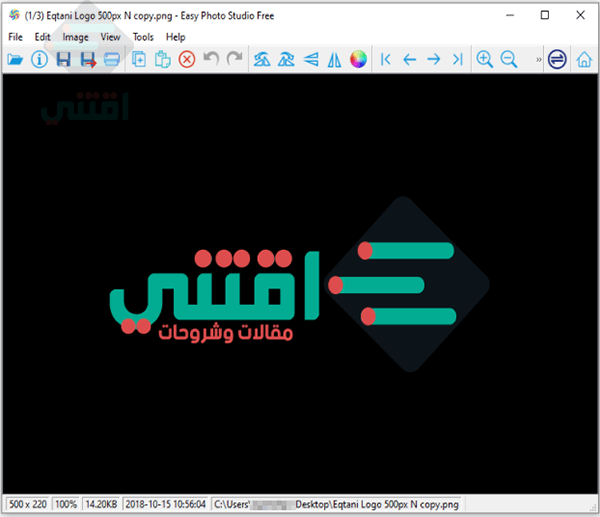Open color adjustment wheel
600x517 pixels.
(x=358, y=59)
